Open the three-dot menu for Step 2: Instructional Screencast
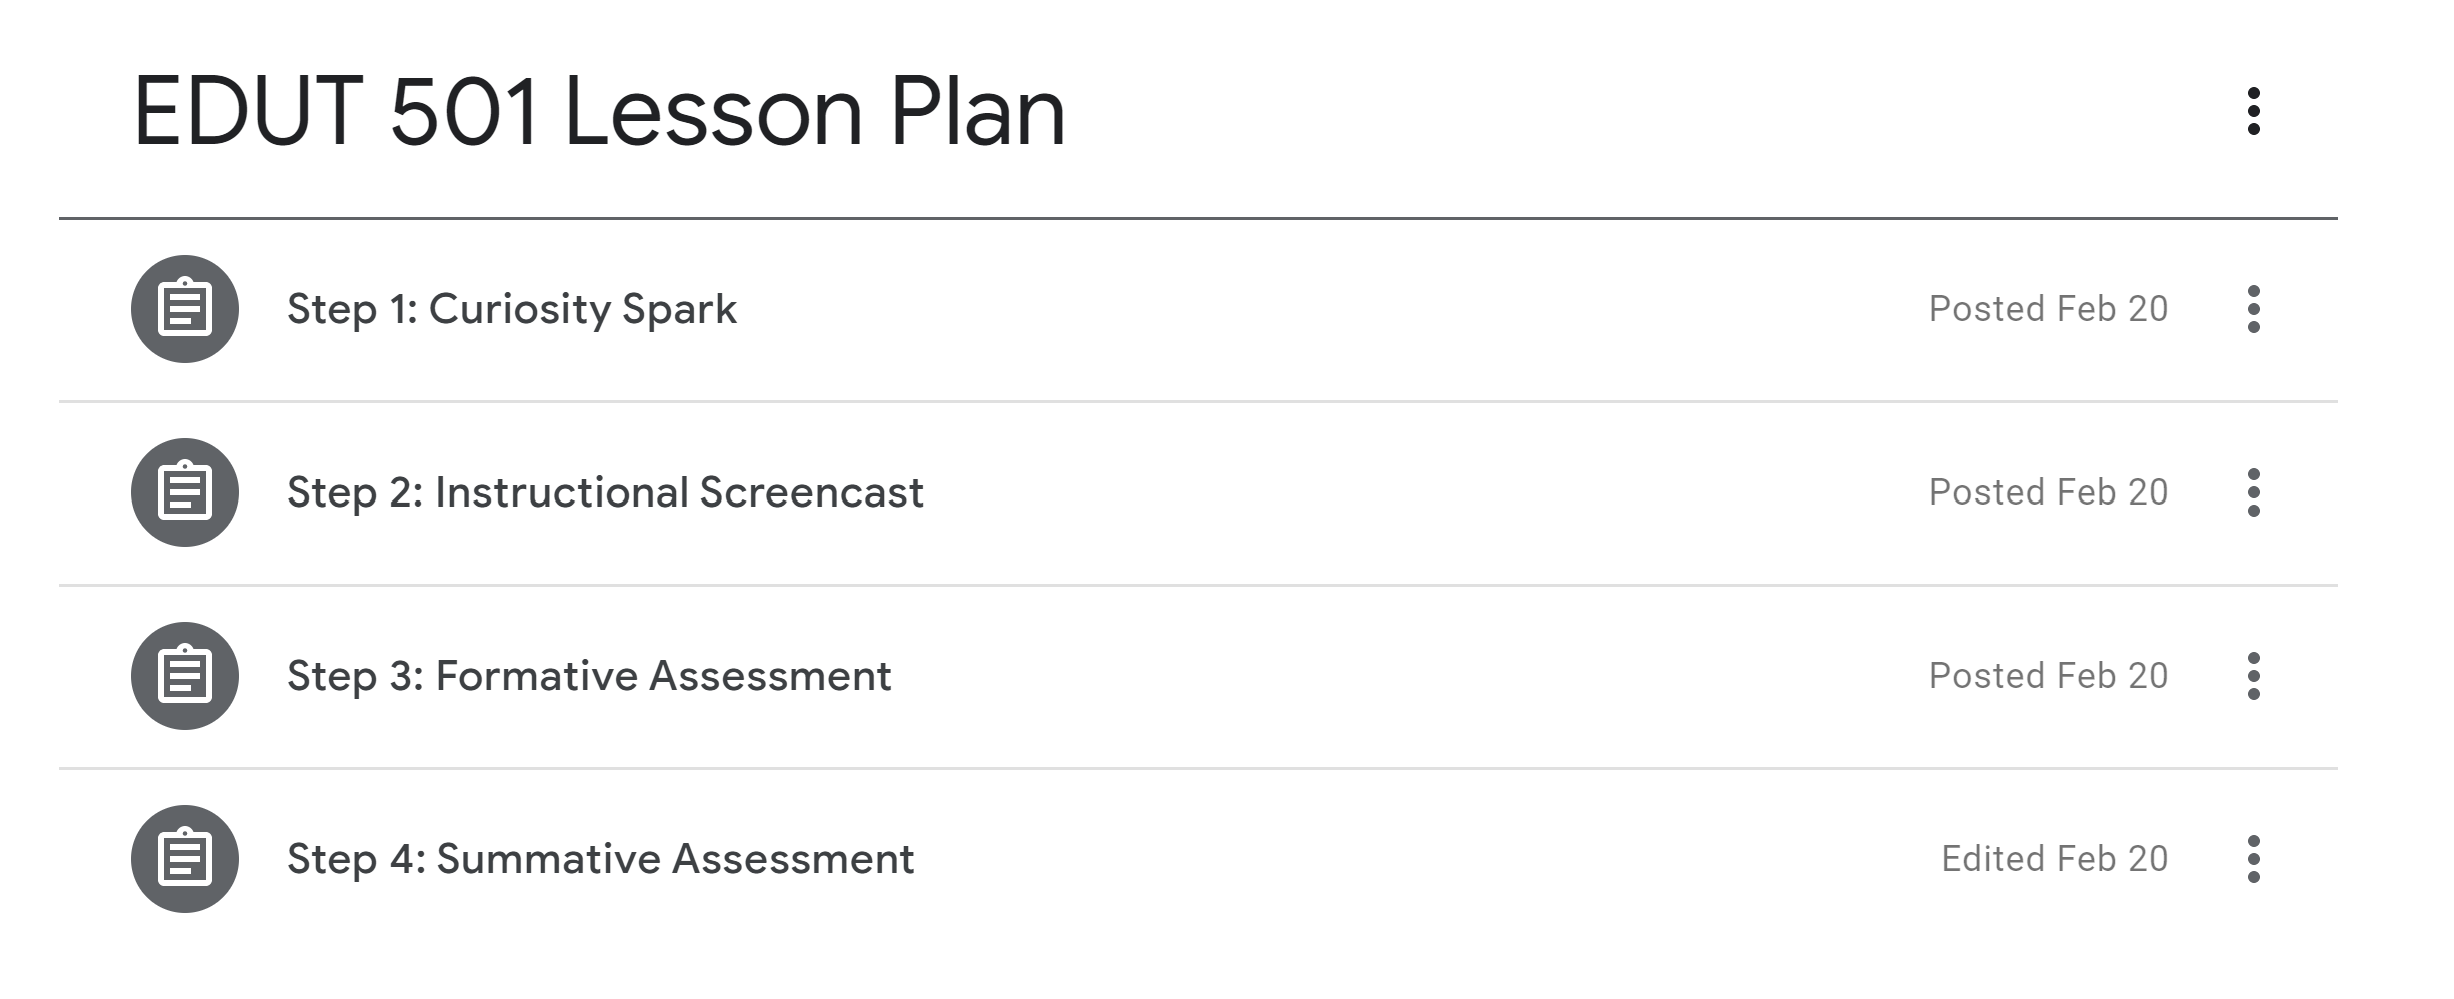Screen dimensions: 2454x999 (x=2253, y=492)
